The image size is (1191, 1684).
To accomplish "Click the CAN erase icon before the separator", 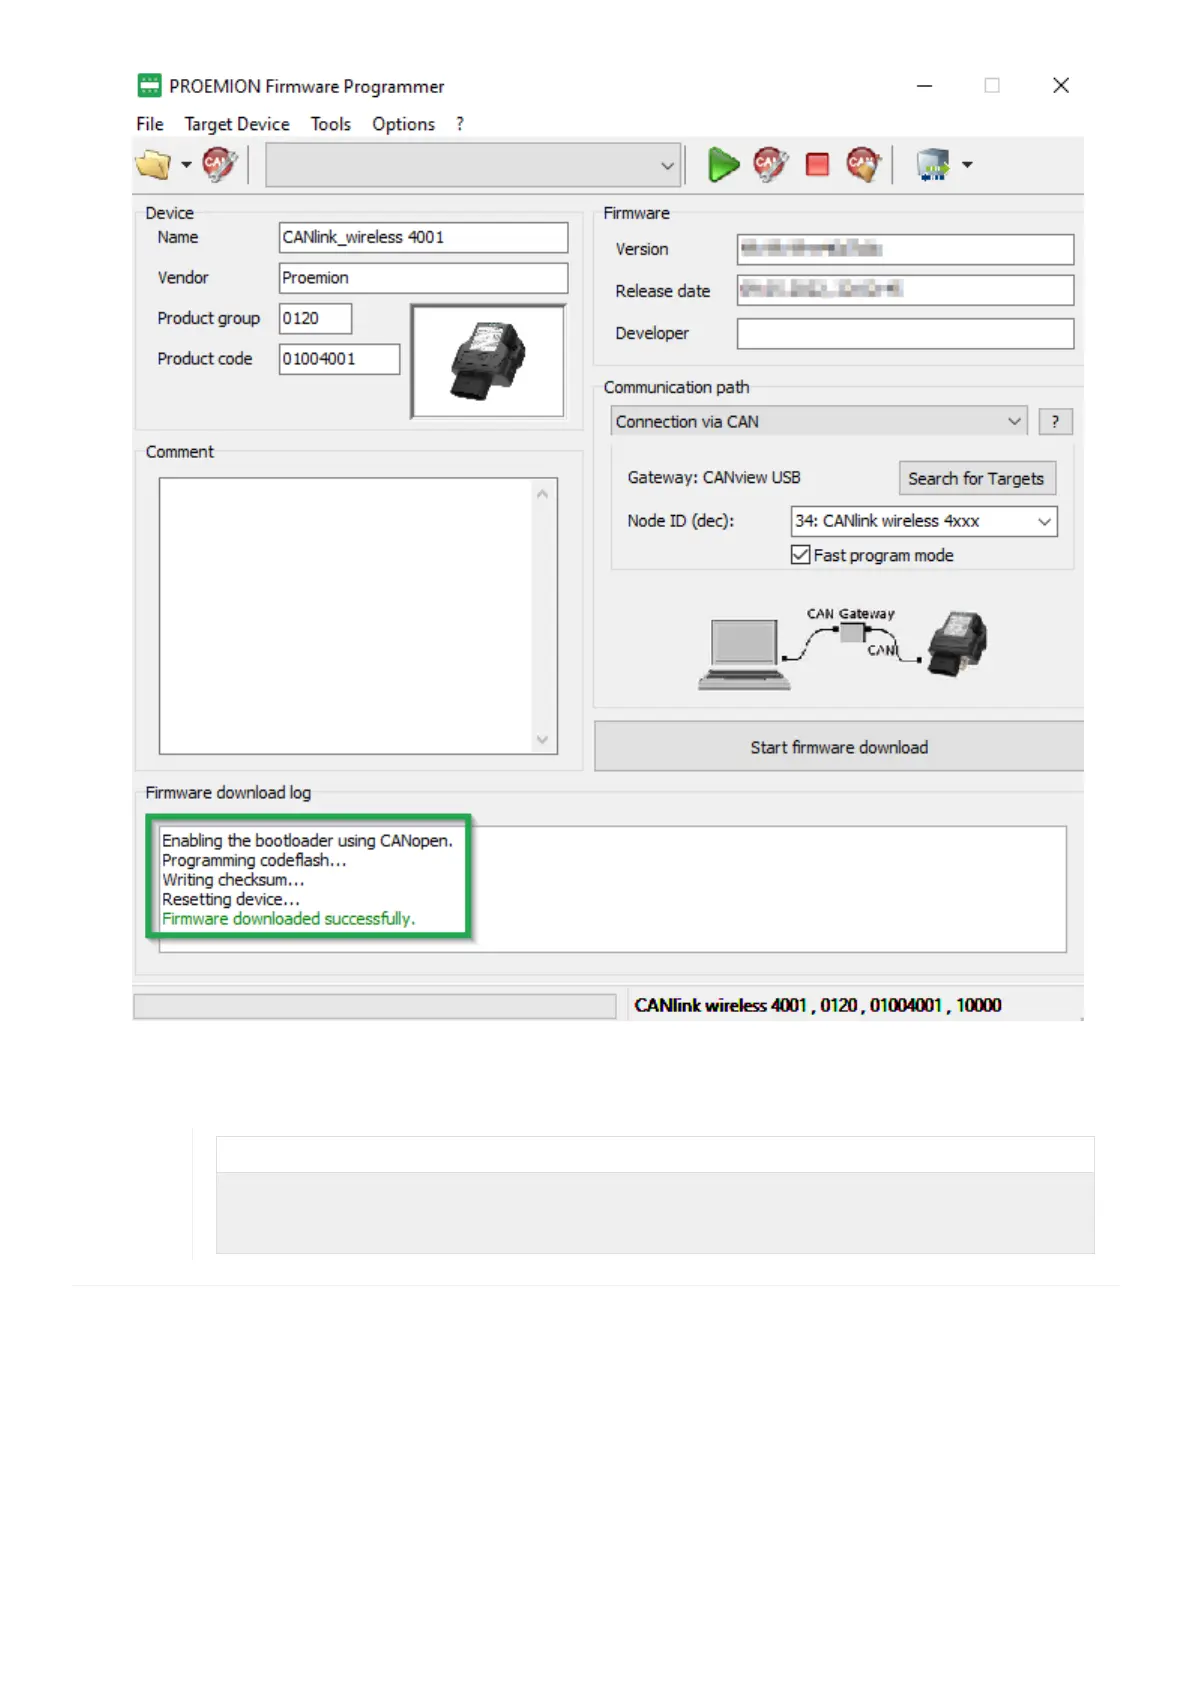I will [863, 164].
